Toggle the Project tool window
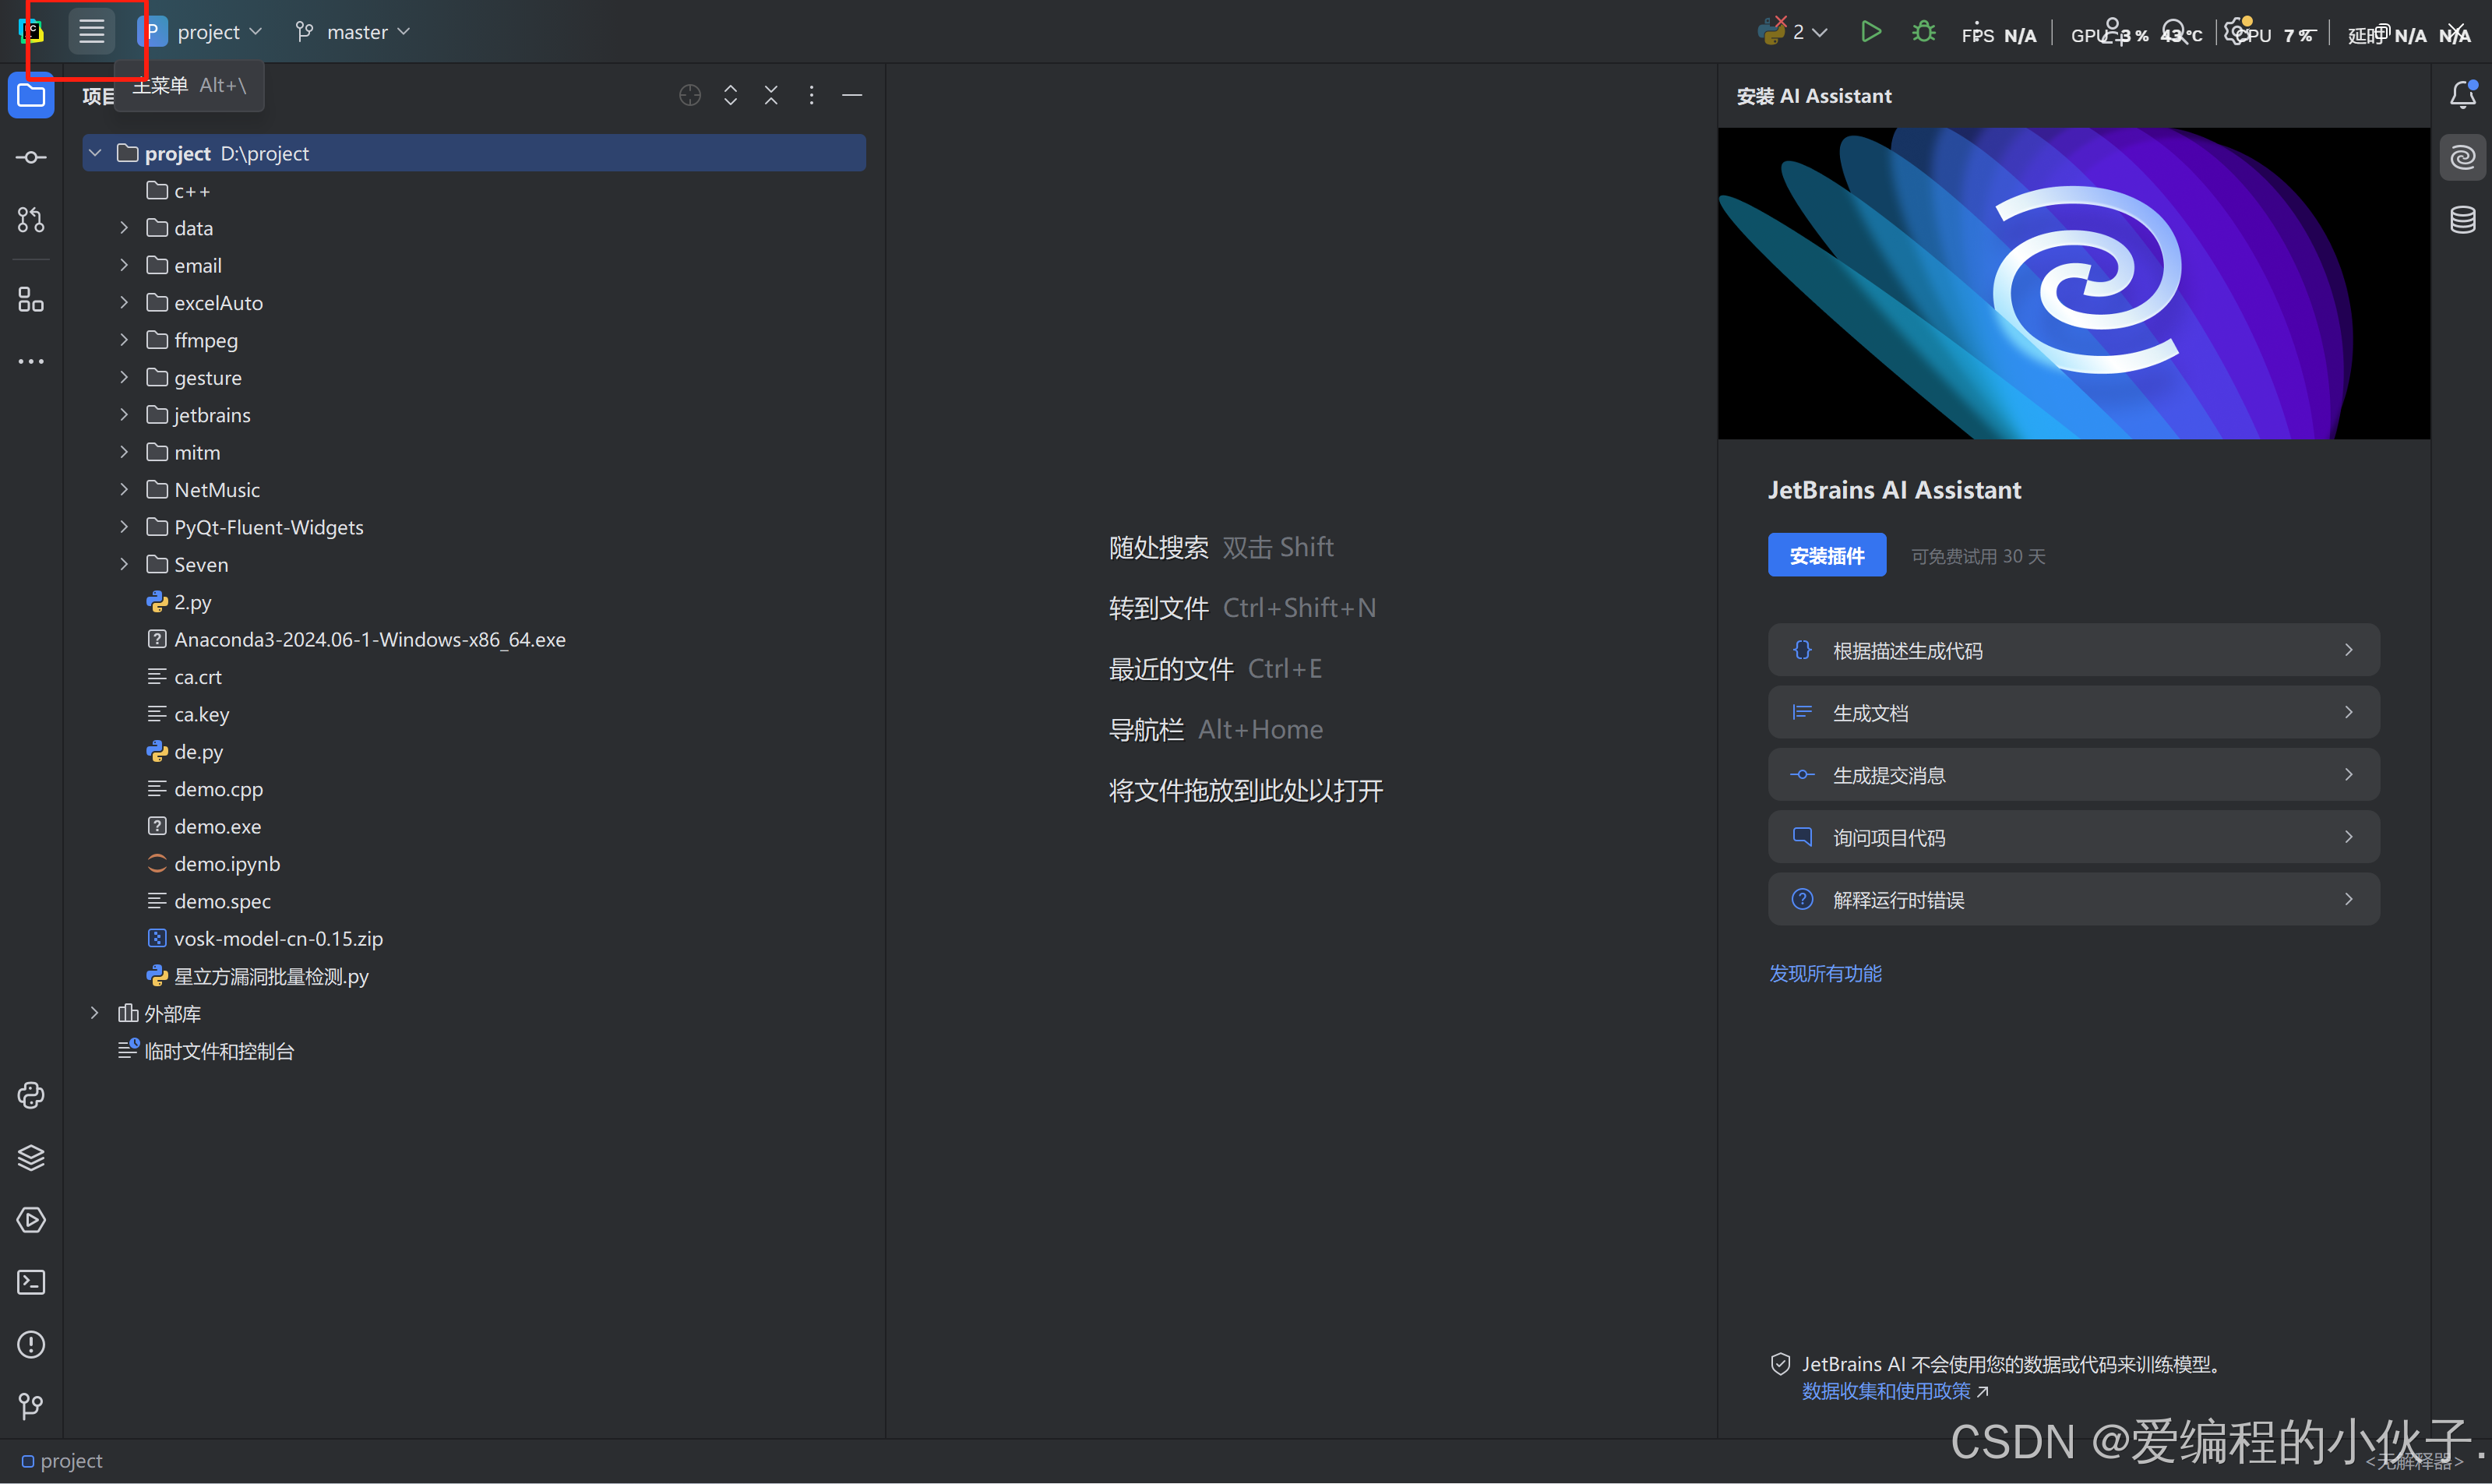The image size is (2492, 1484). pos(31,96)
